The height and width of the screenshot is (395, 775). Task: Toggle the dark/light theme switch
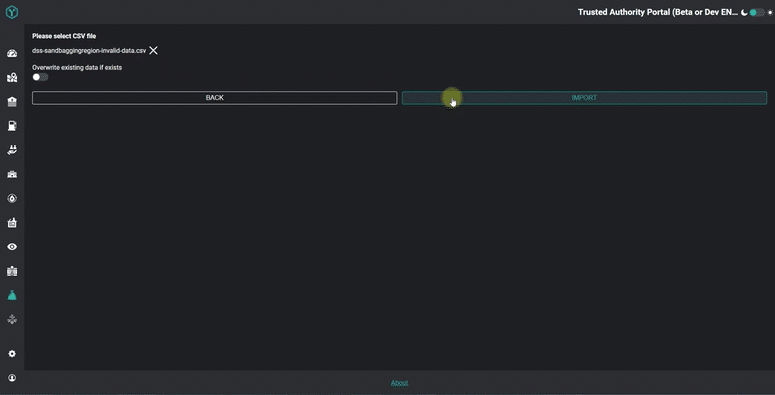[x=757, y=12]
